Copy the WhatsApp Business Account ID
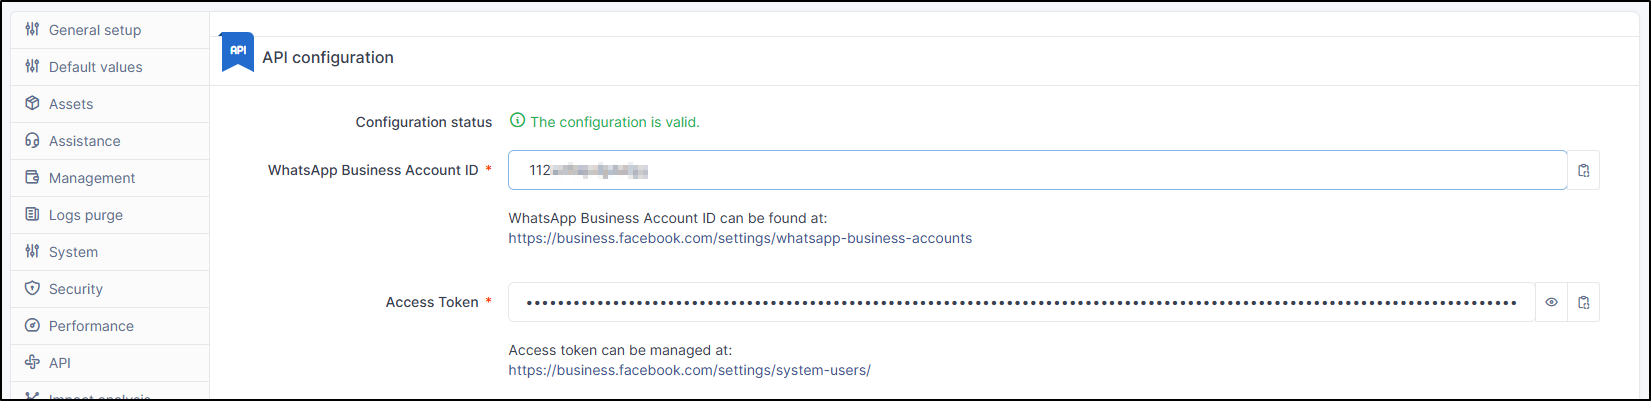The height and width of the screenshot is (401, 1651). 1584,171
